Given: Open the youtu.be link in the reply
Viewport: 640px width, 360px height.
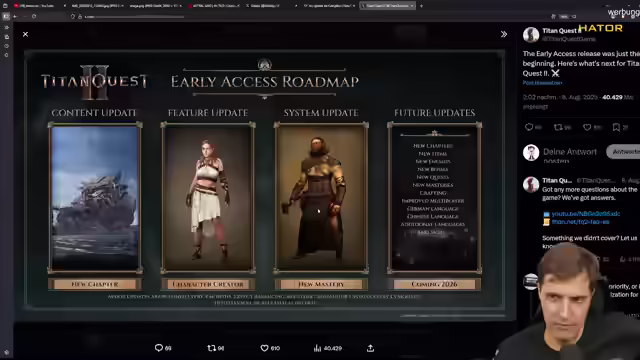Looking at the screenshot, I should pyautogui.click(x=585, y=213).
